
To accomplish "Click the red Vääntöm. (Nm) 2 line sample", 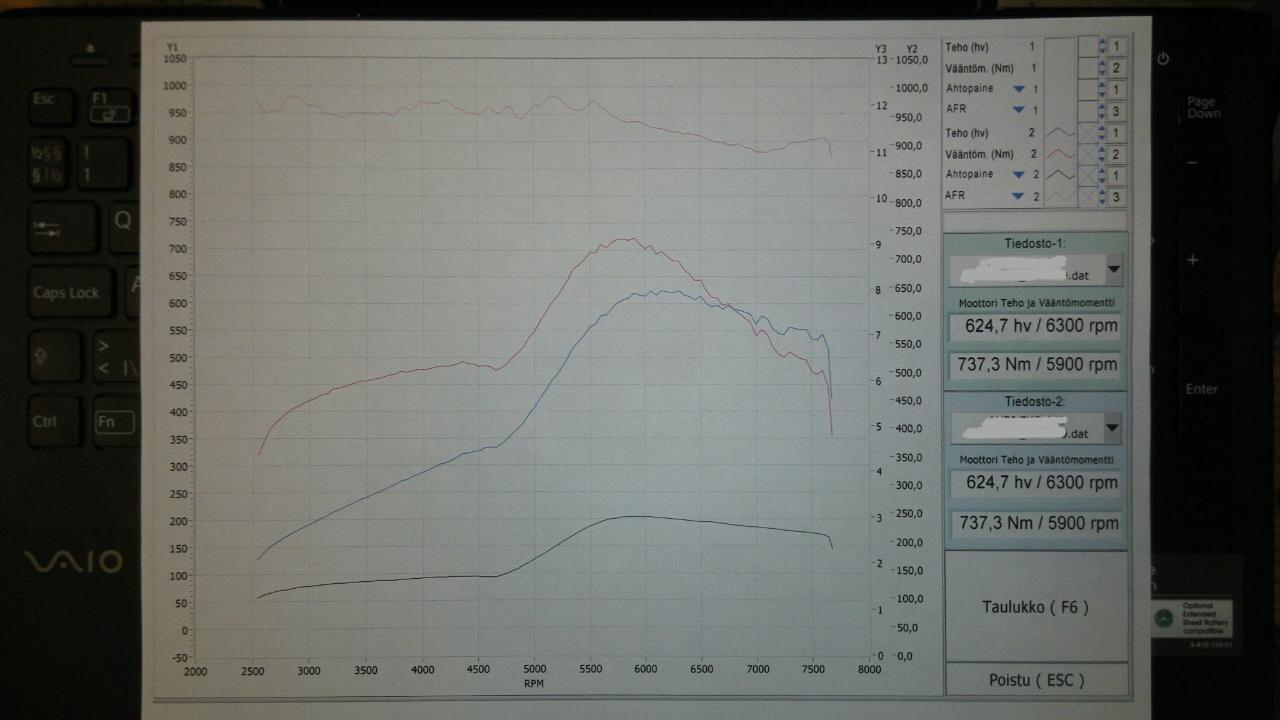I will [x=1060, y=154].
